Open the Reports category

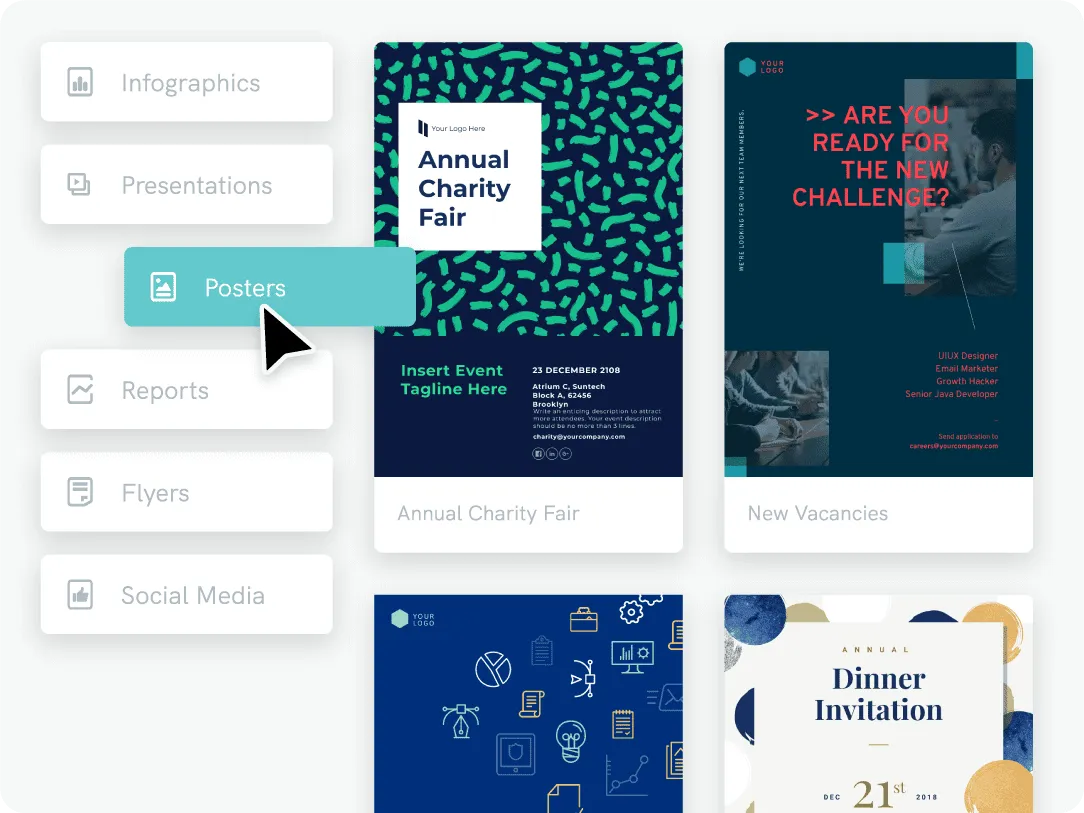pos(187,389)
